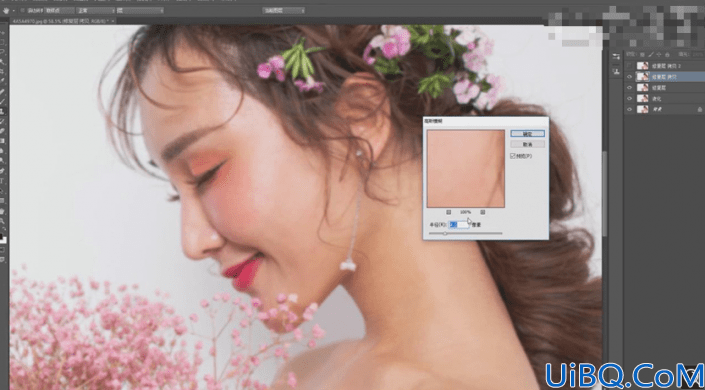This screenshot has width=705, height=390.
Task: Show the hidden 修复层 拷贝 2 layer
Action: pos(629,66)
